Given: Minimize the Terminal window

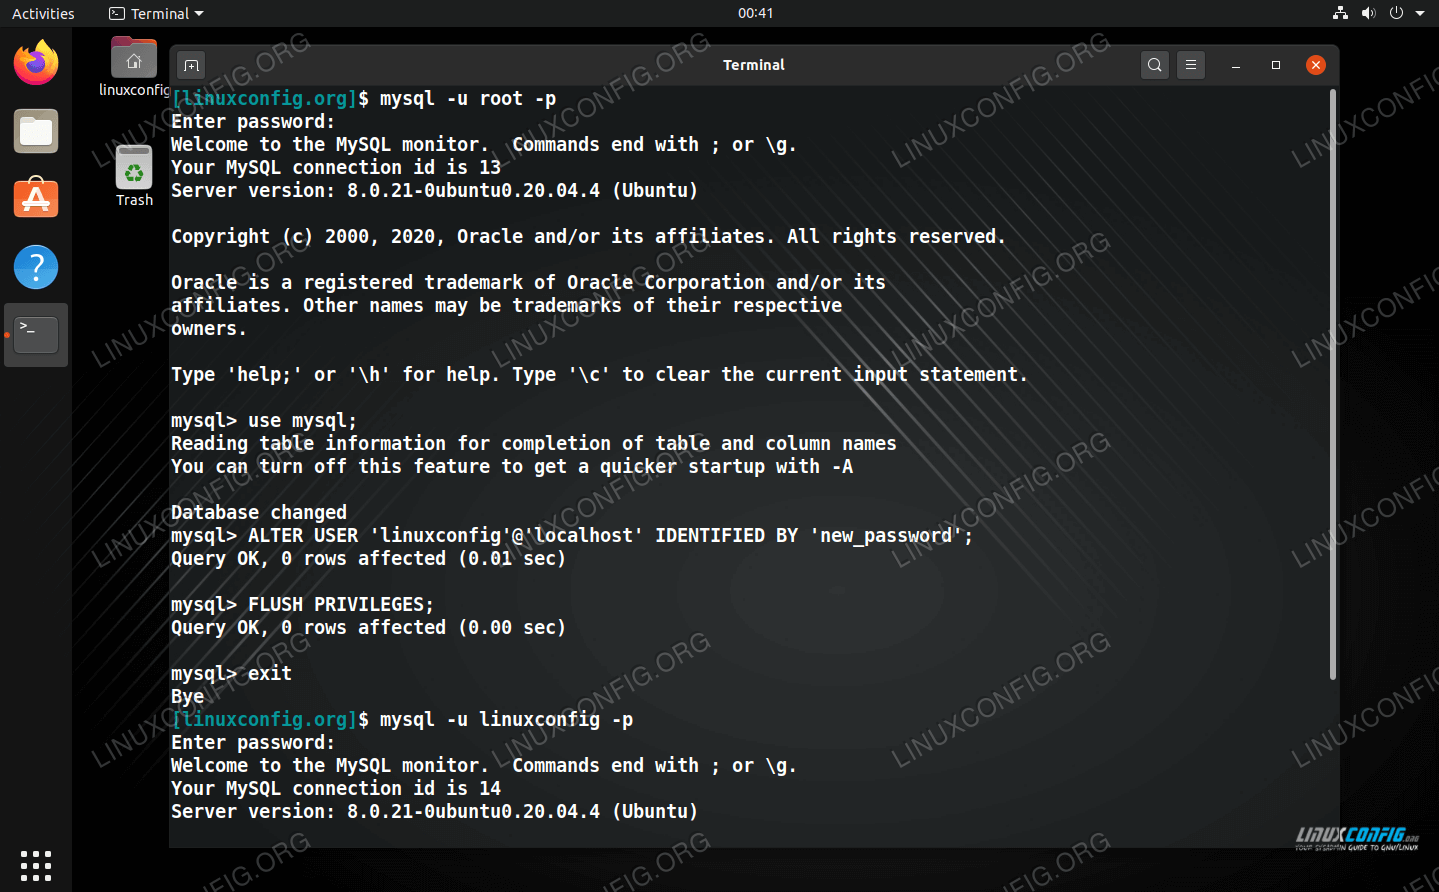Looking at the screenshot, I should pos(1236,65).
